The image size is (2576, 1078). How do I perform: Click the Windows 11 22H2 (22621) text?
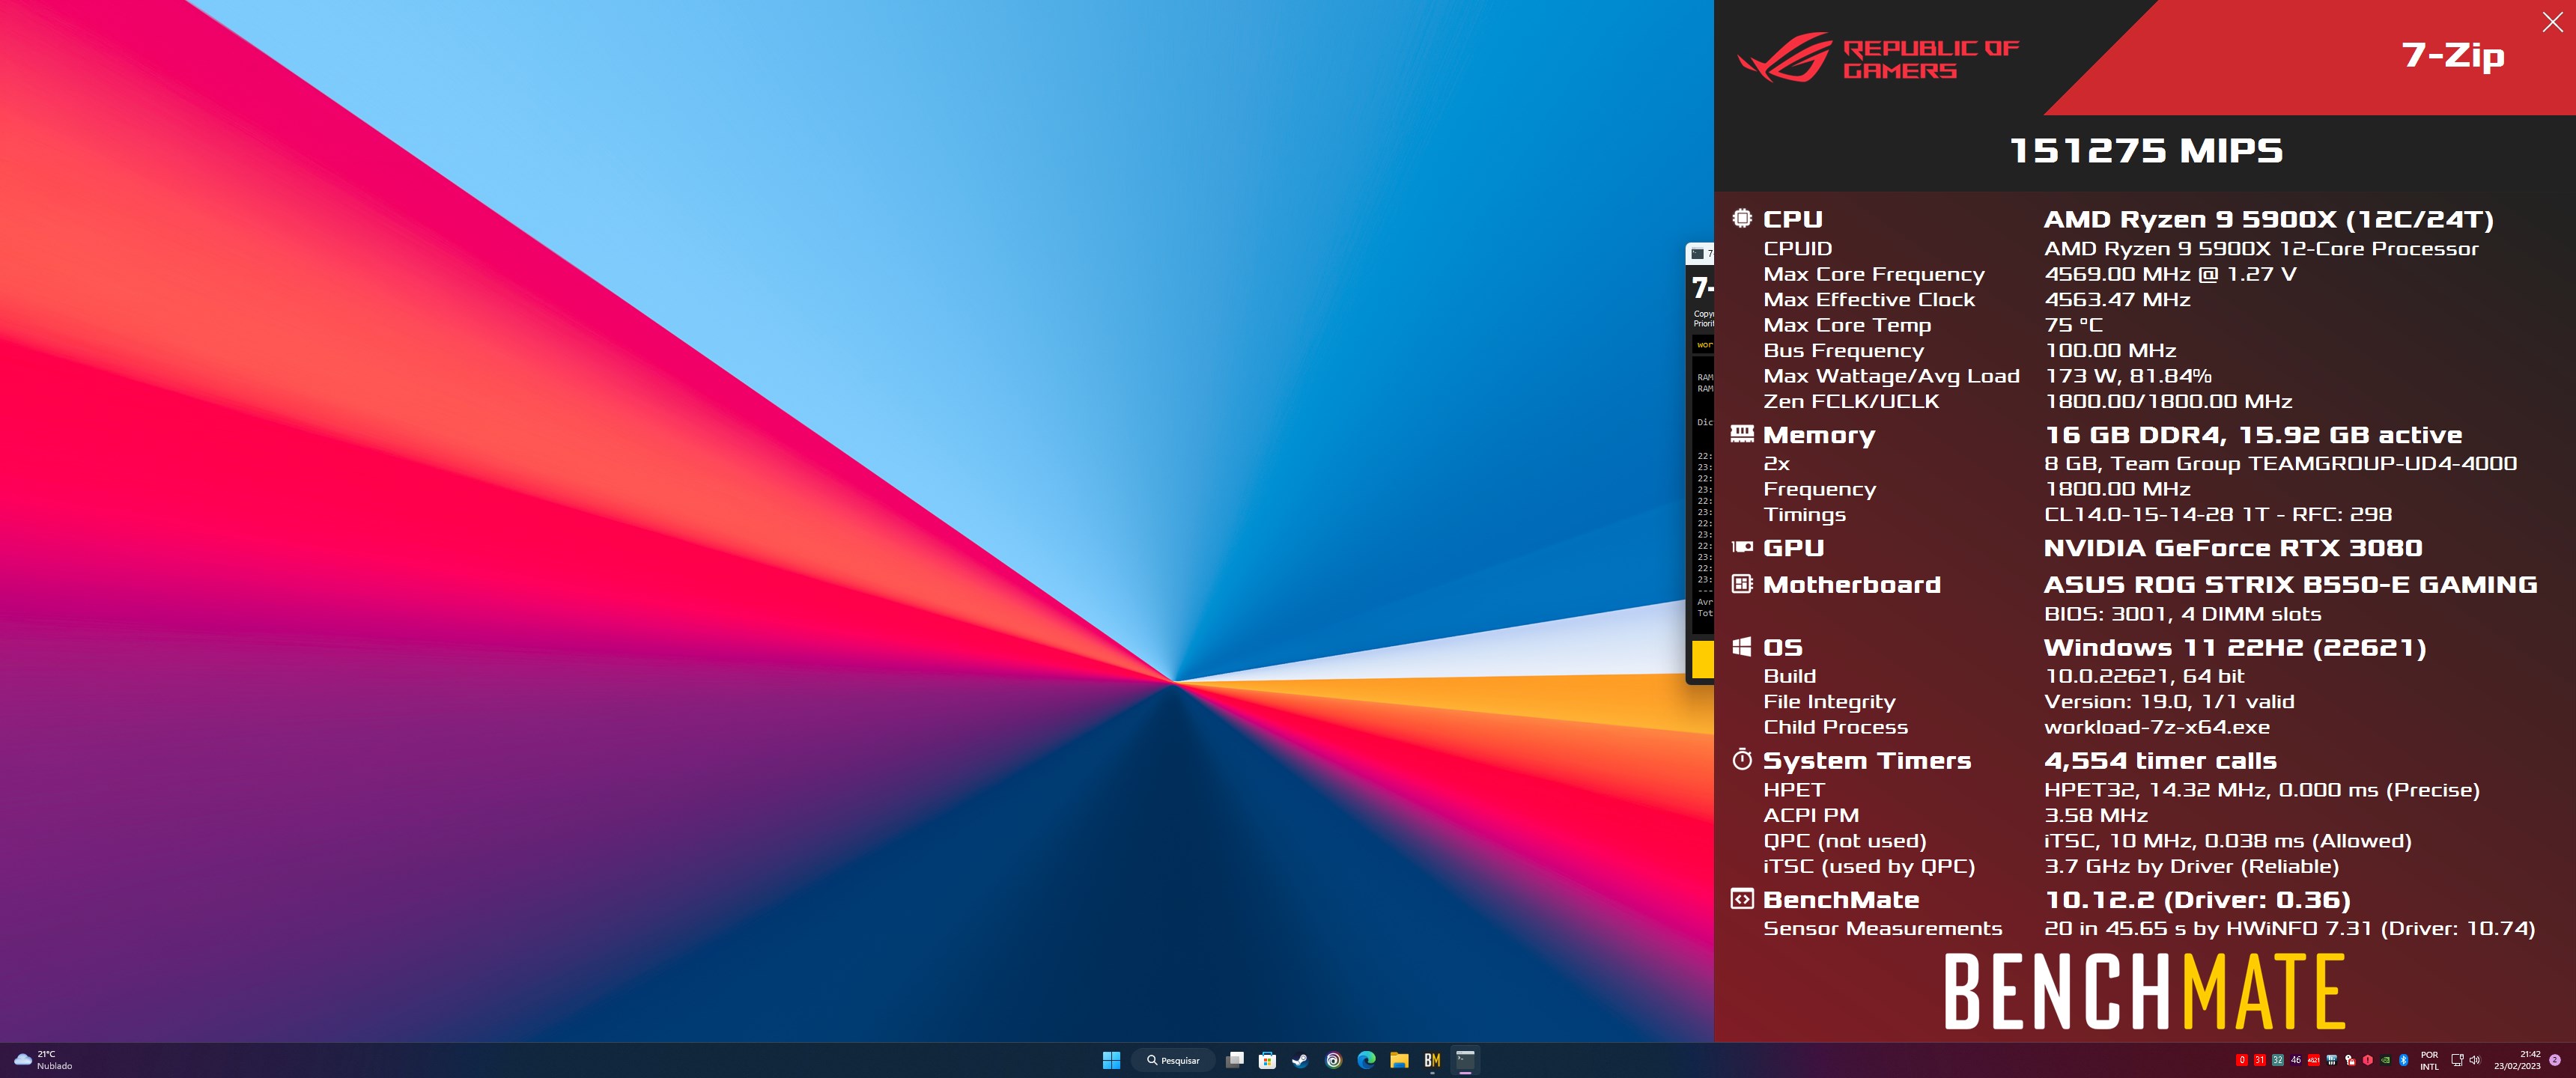[2235, 648]
